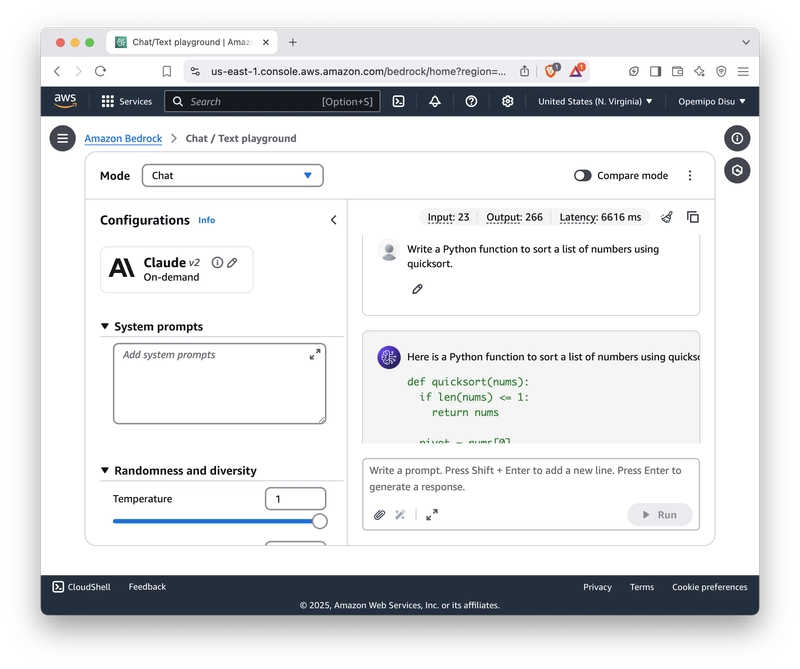Toggle Compare mode switch
The width and height of the screenshot is (800, 669).
[583, 175]
